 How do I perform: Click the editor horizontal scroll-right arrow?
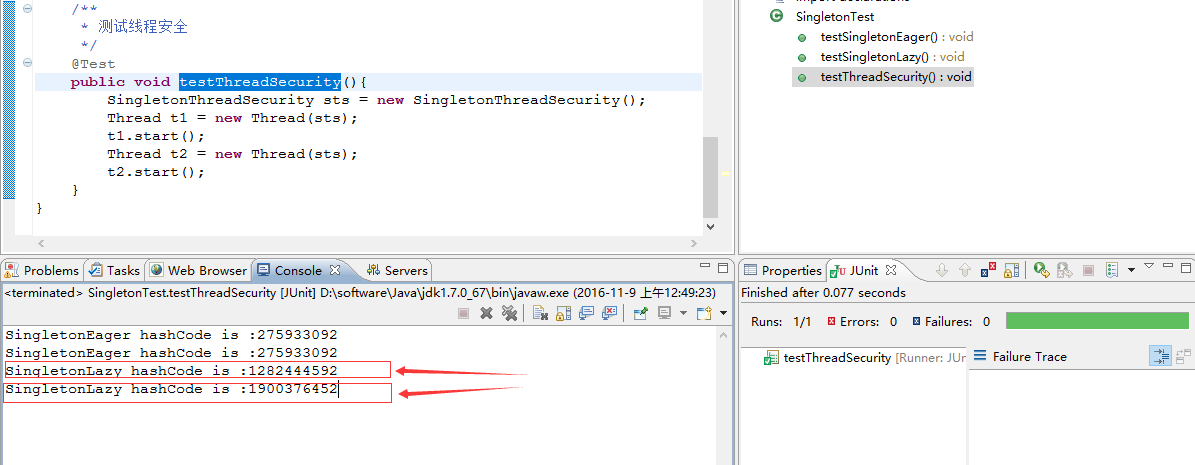[x=694, y=243]
